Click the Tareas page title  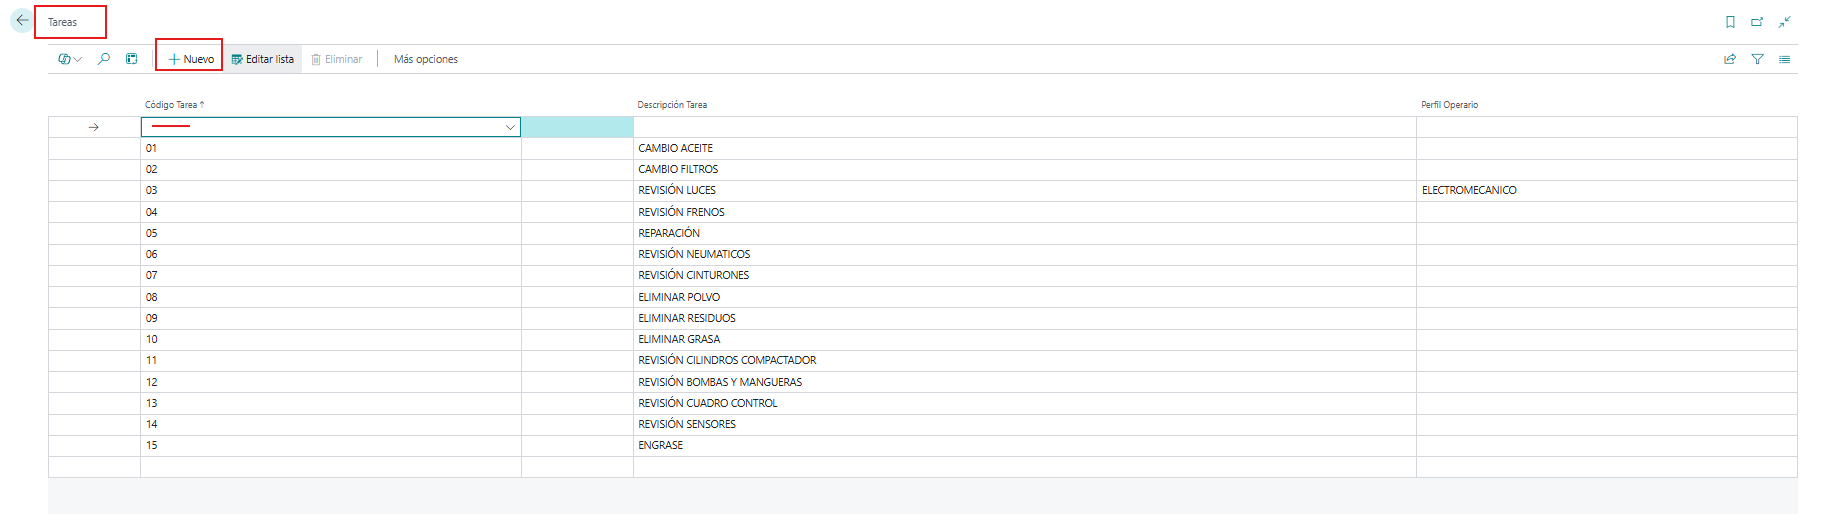click(62, 22)
